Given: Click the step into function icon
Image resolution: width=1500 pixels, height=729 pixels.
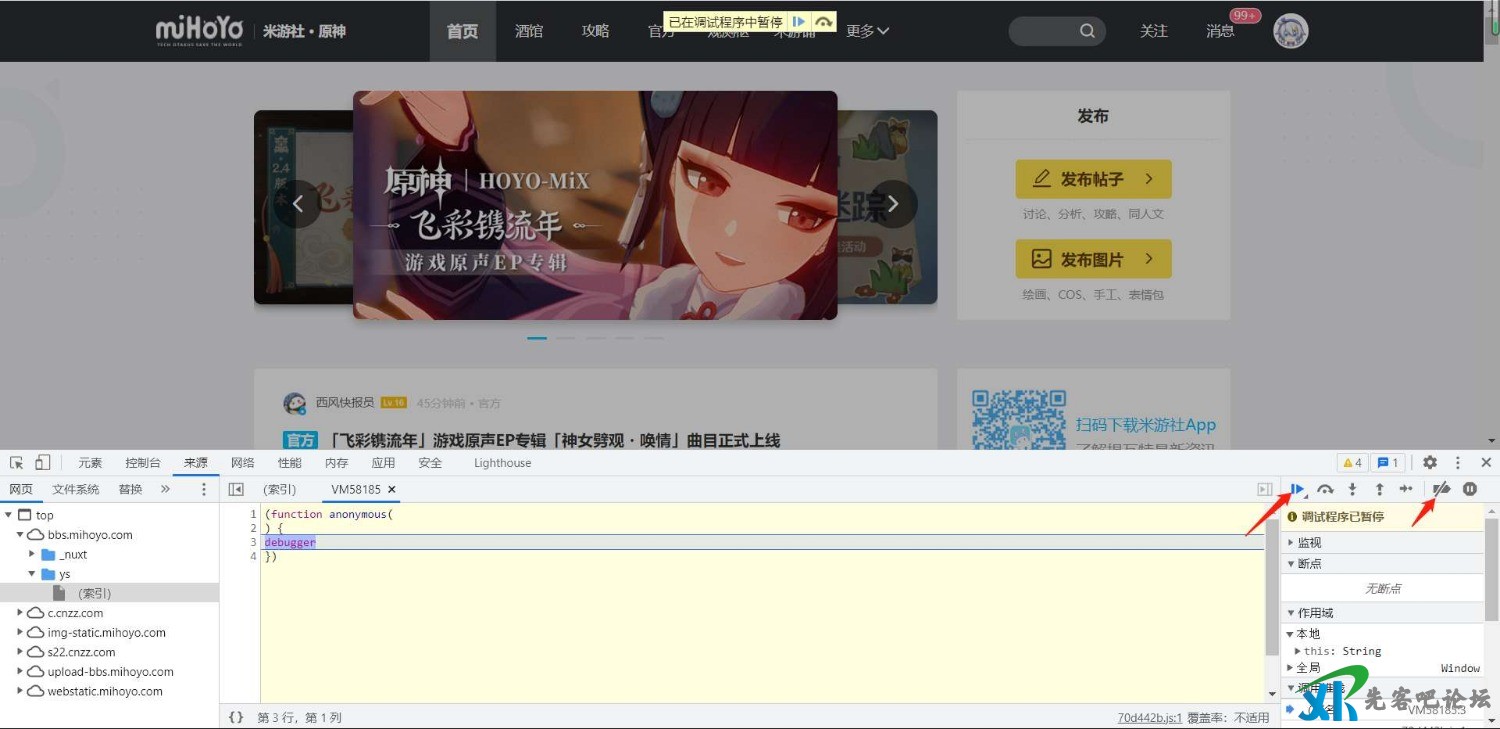Looking at the screenshot, I should (1352, 489).
